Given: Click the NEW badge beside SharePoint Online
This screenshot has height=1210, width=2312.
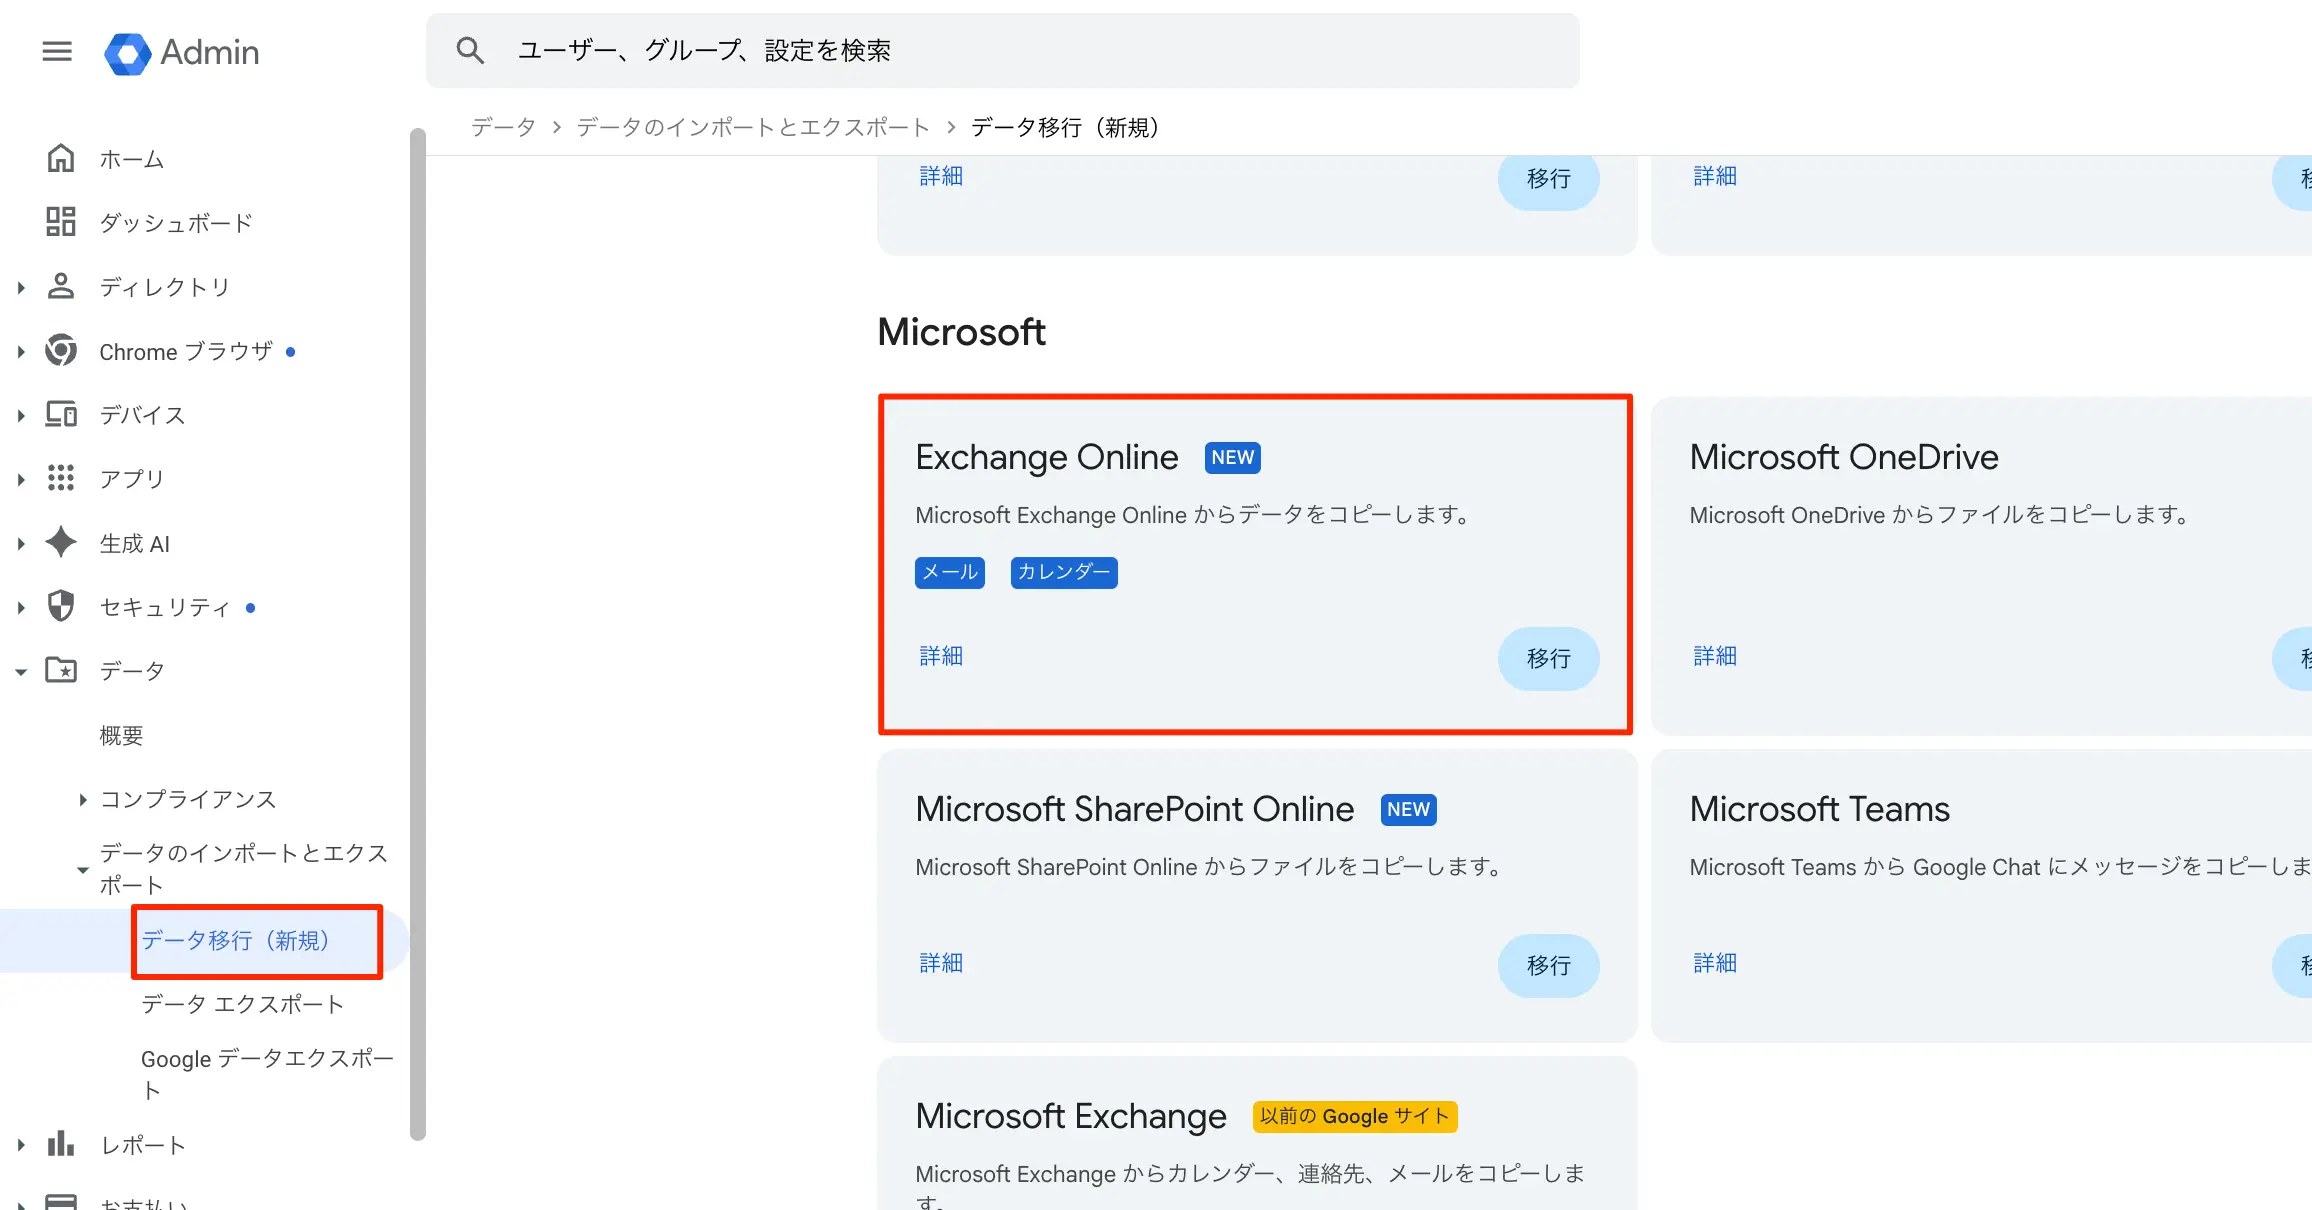Looking at the screenshot, I should point(1408,809).
